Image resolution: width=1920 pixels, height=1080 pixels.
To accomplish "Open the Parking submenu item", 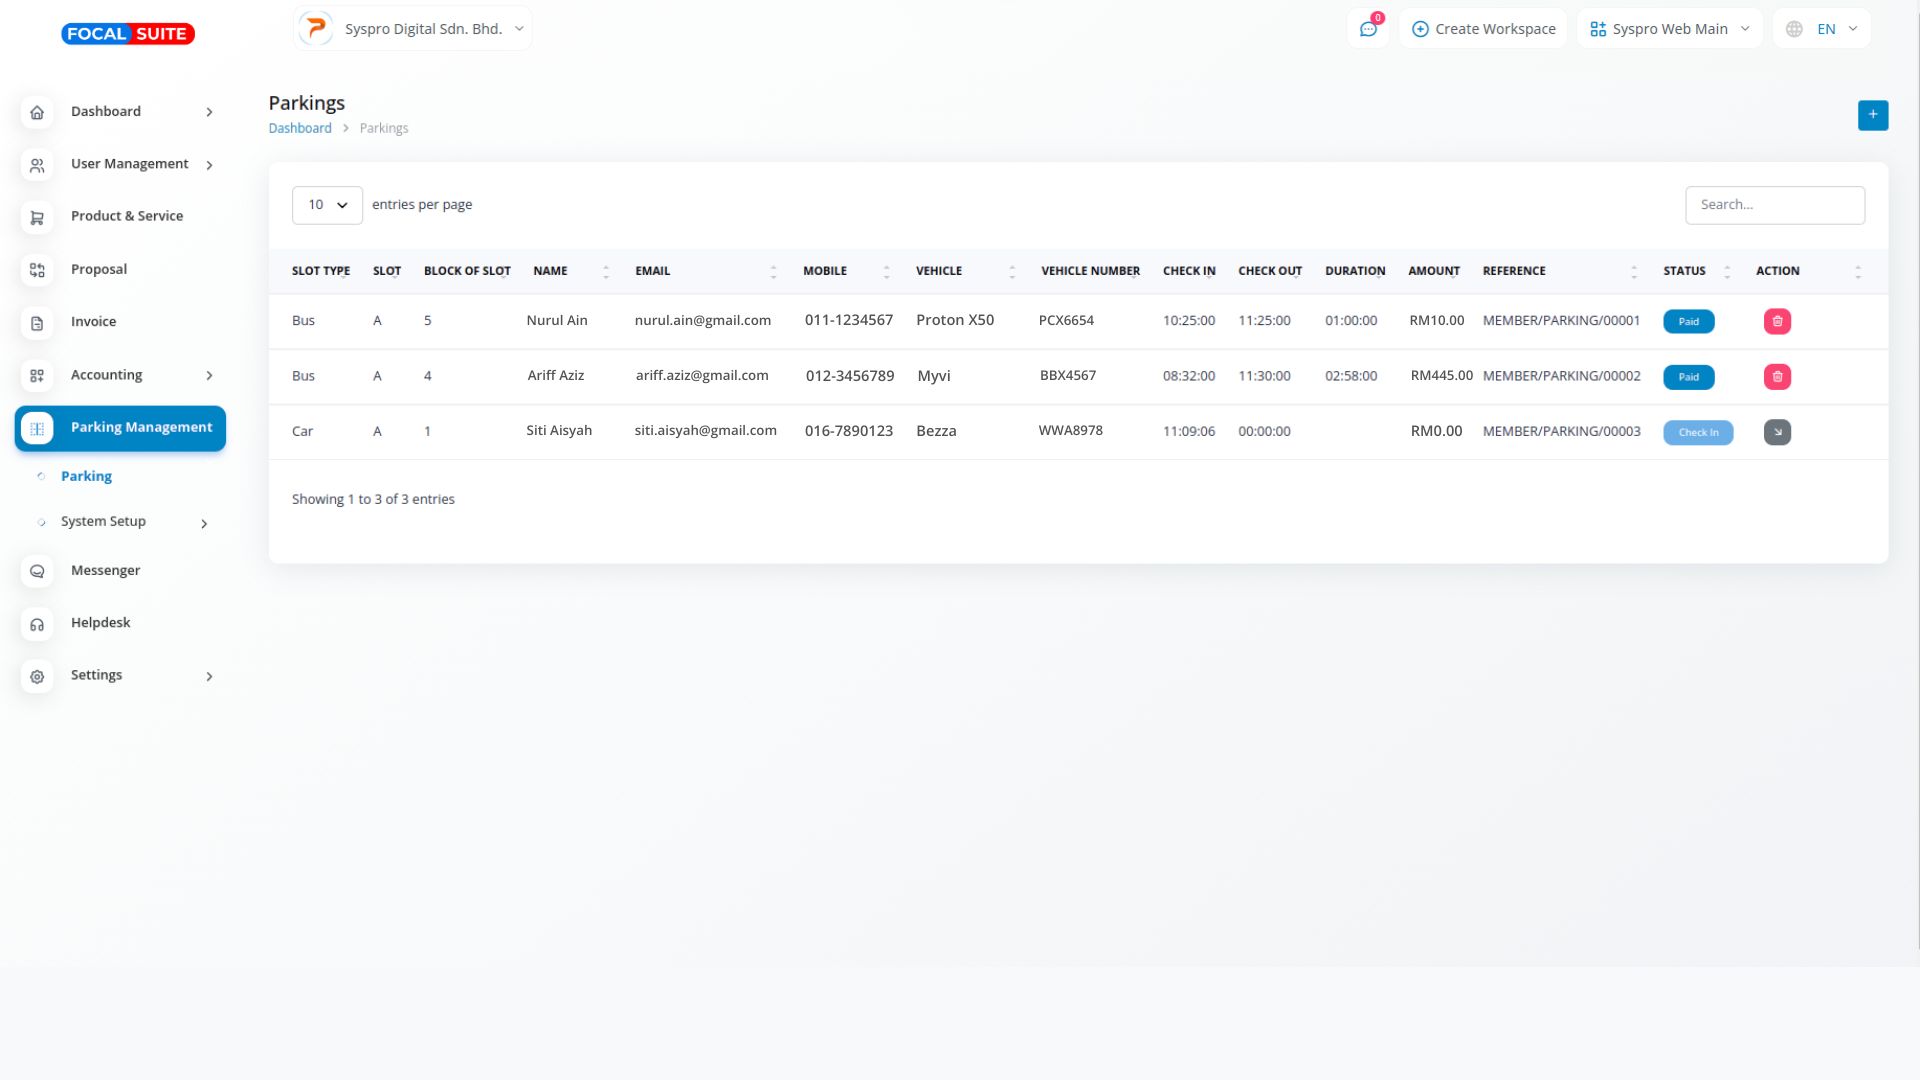I will pyautogui.click(x=86, y=476).
